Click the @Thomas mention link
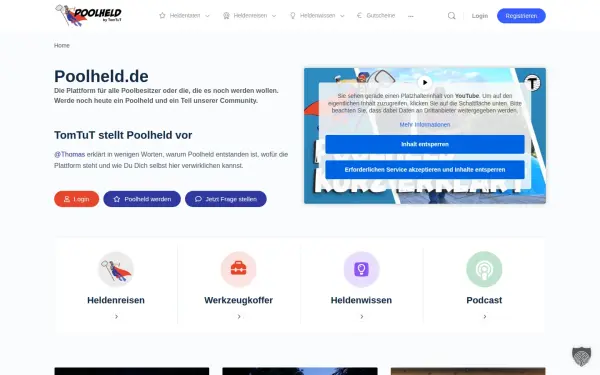This screenshot has width=600, height=375. pos(69,154)
